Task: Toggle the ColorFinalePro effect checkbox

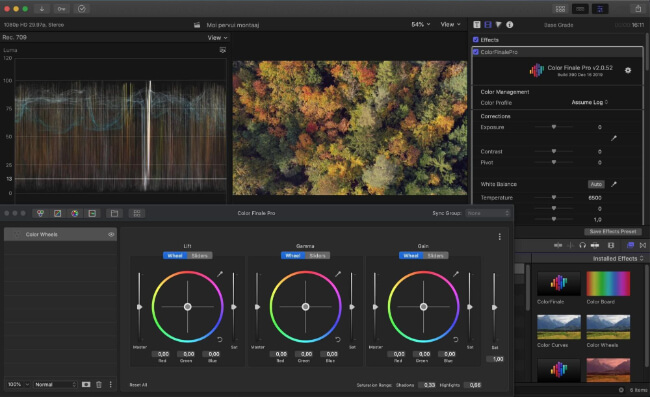Action: click(x=475, y=52)
